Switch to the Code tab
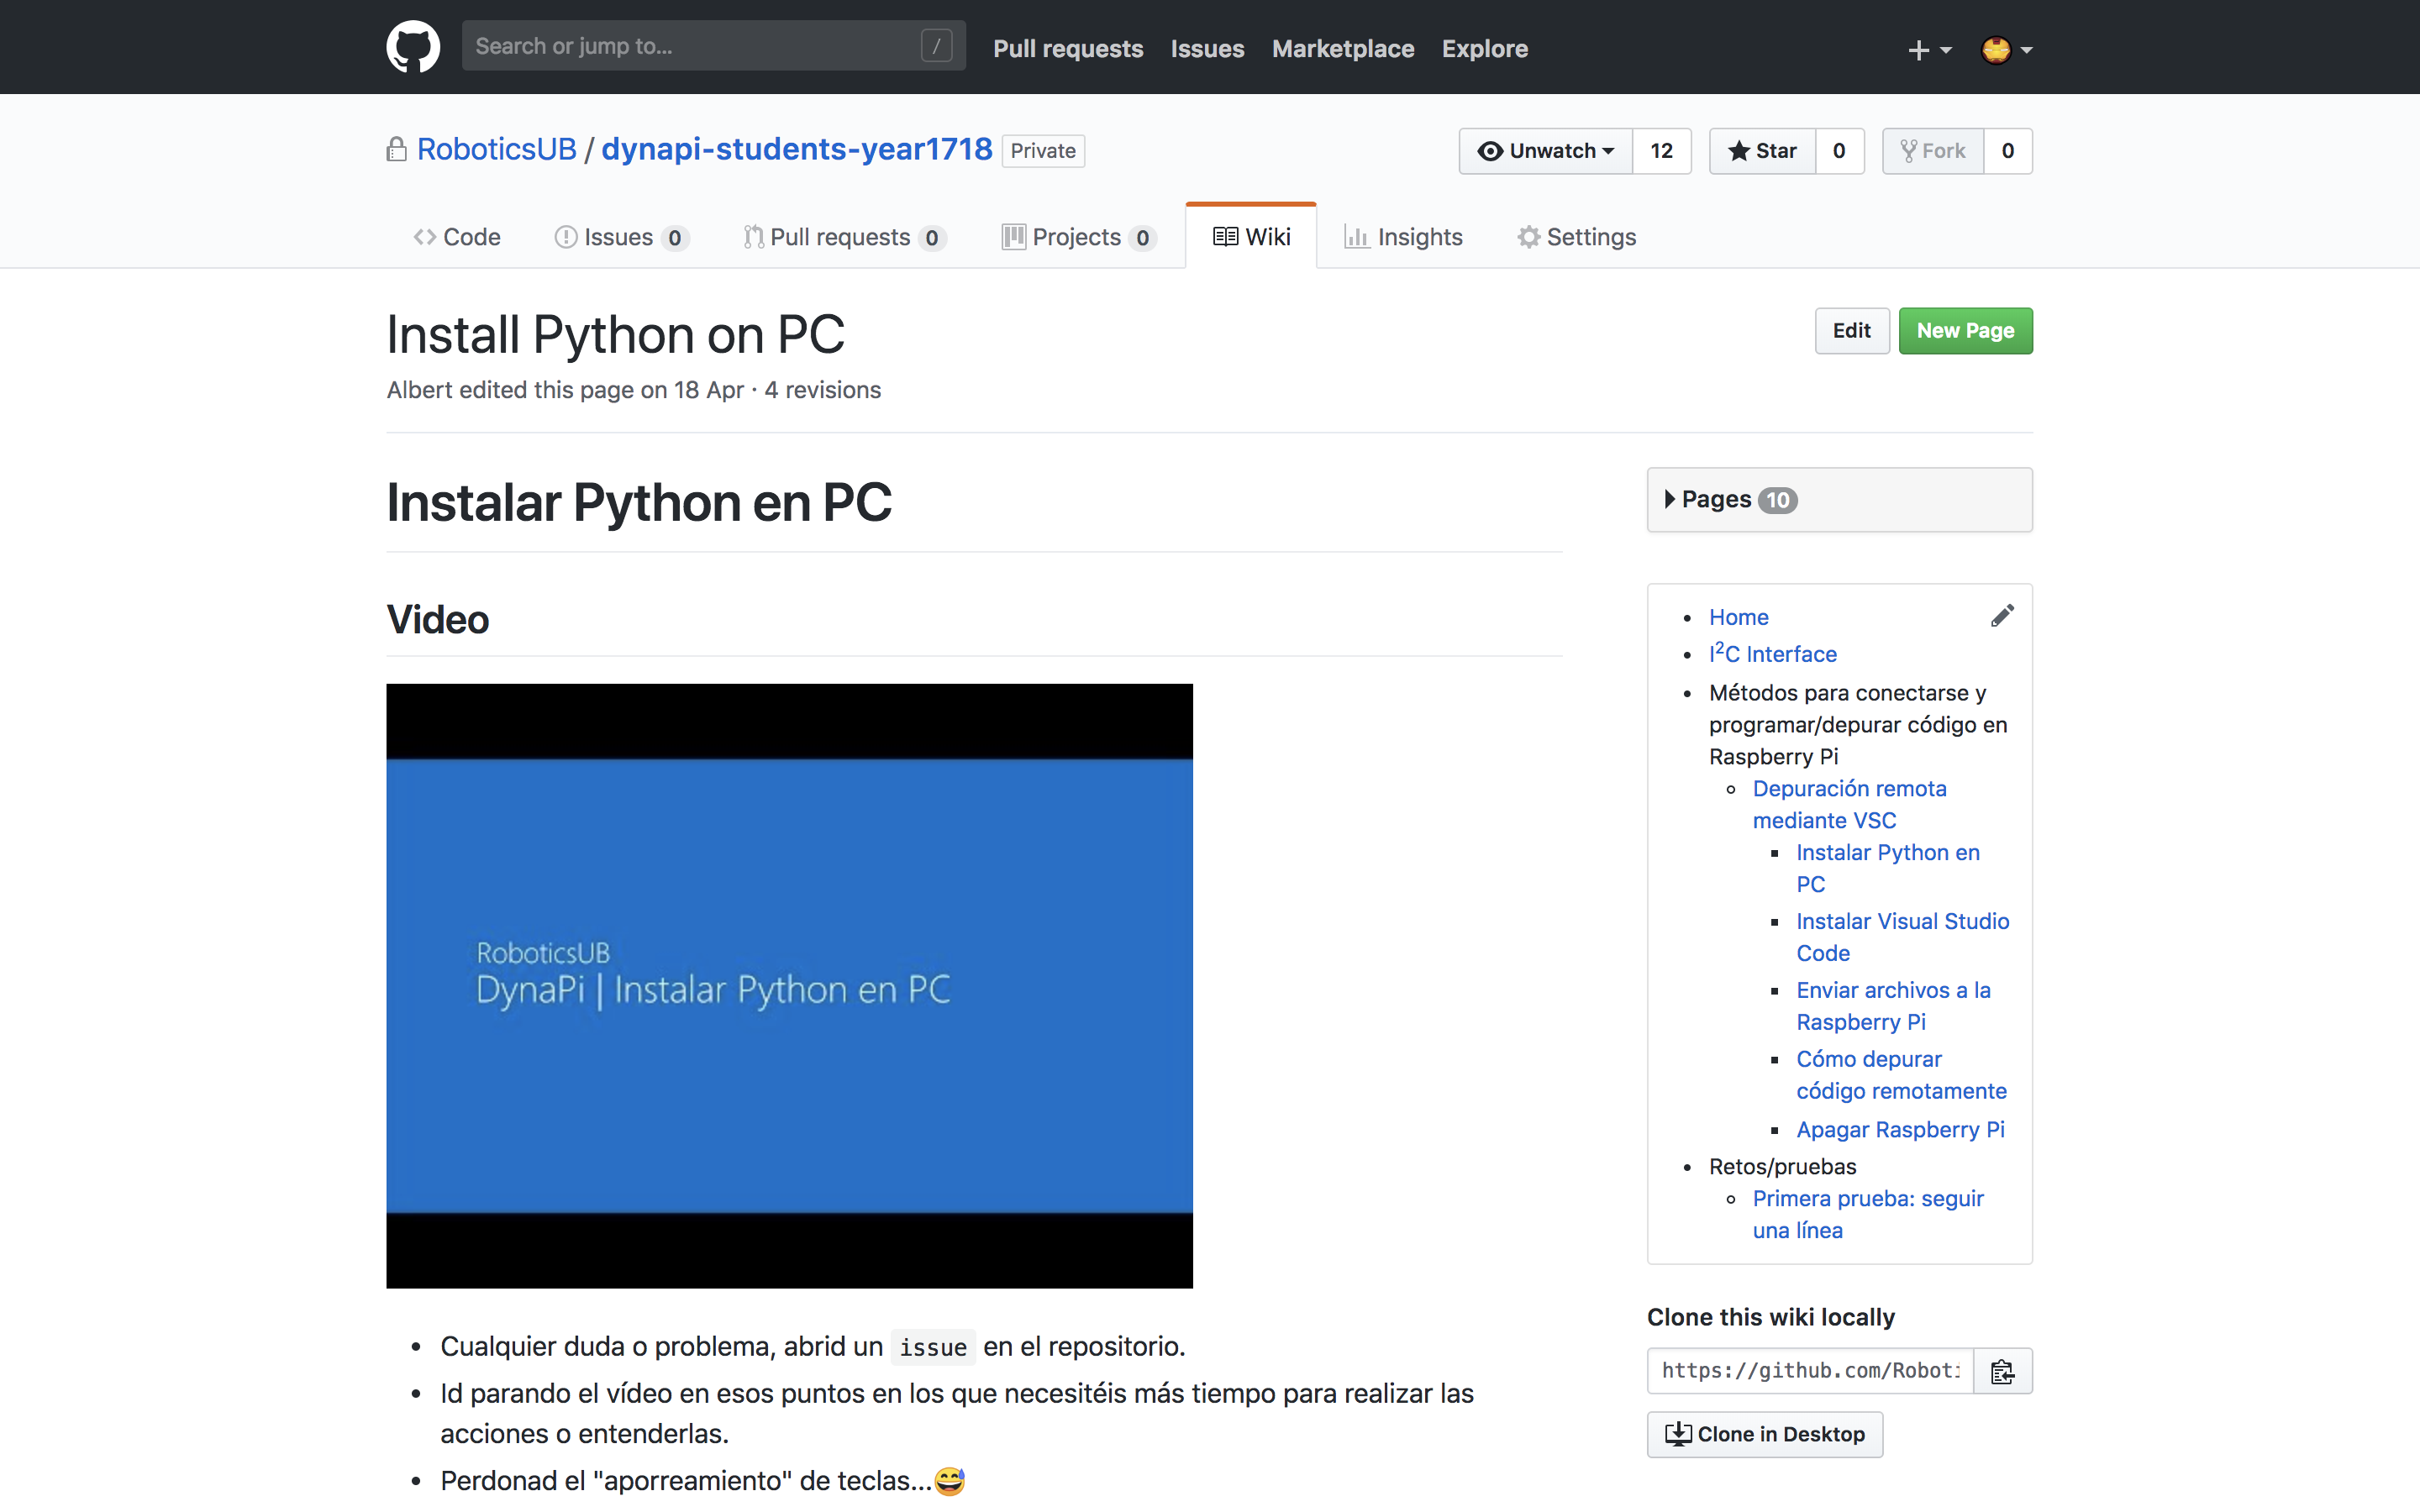 pos(457,237)
